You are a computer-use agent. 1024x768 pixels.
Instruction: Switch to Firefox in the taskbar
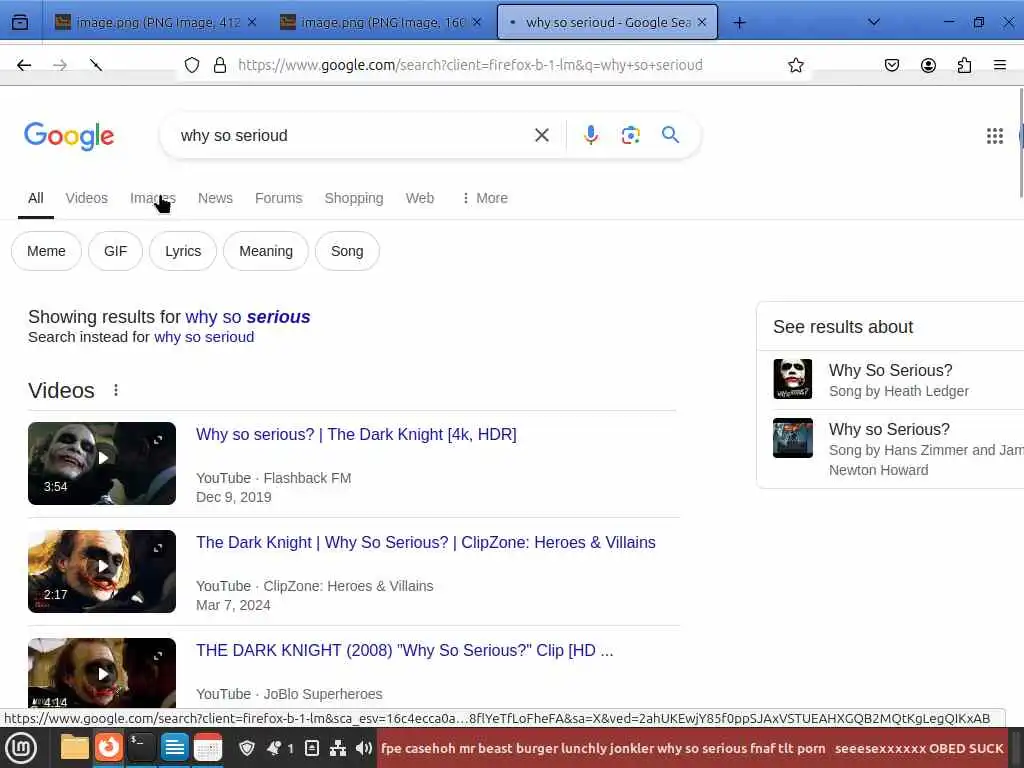coord(108,748)
